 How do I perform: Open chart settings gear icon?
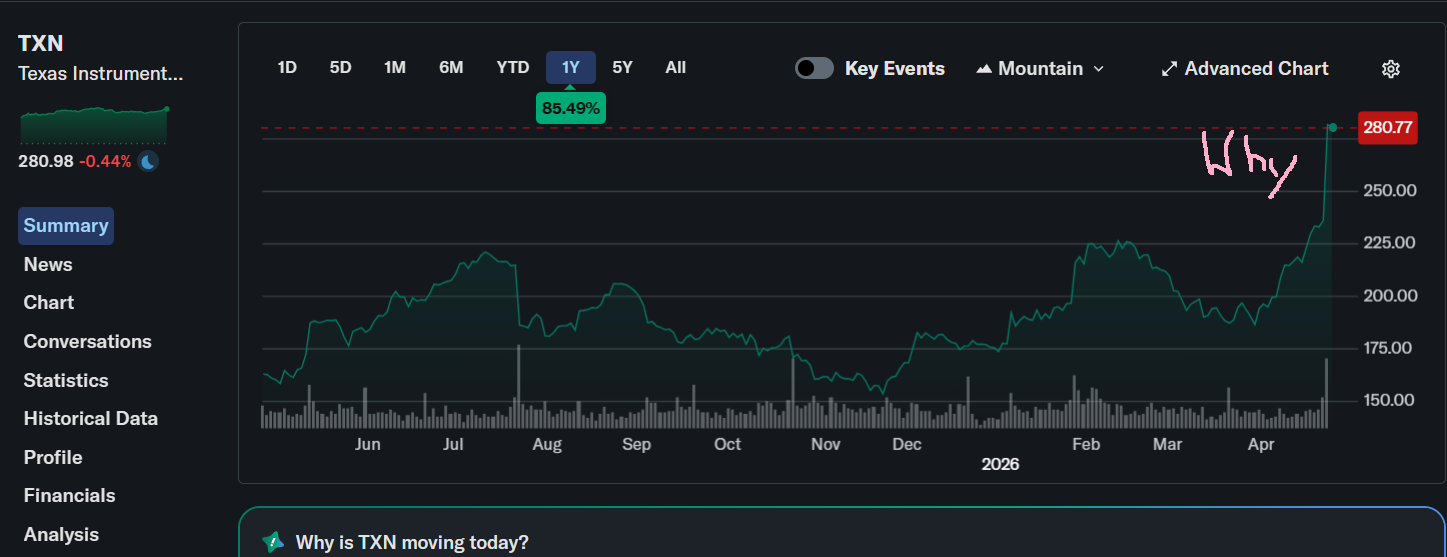pyautogui.click(x=1390, y=69)
